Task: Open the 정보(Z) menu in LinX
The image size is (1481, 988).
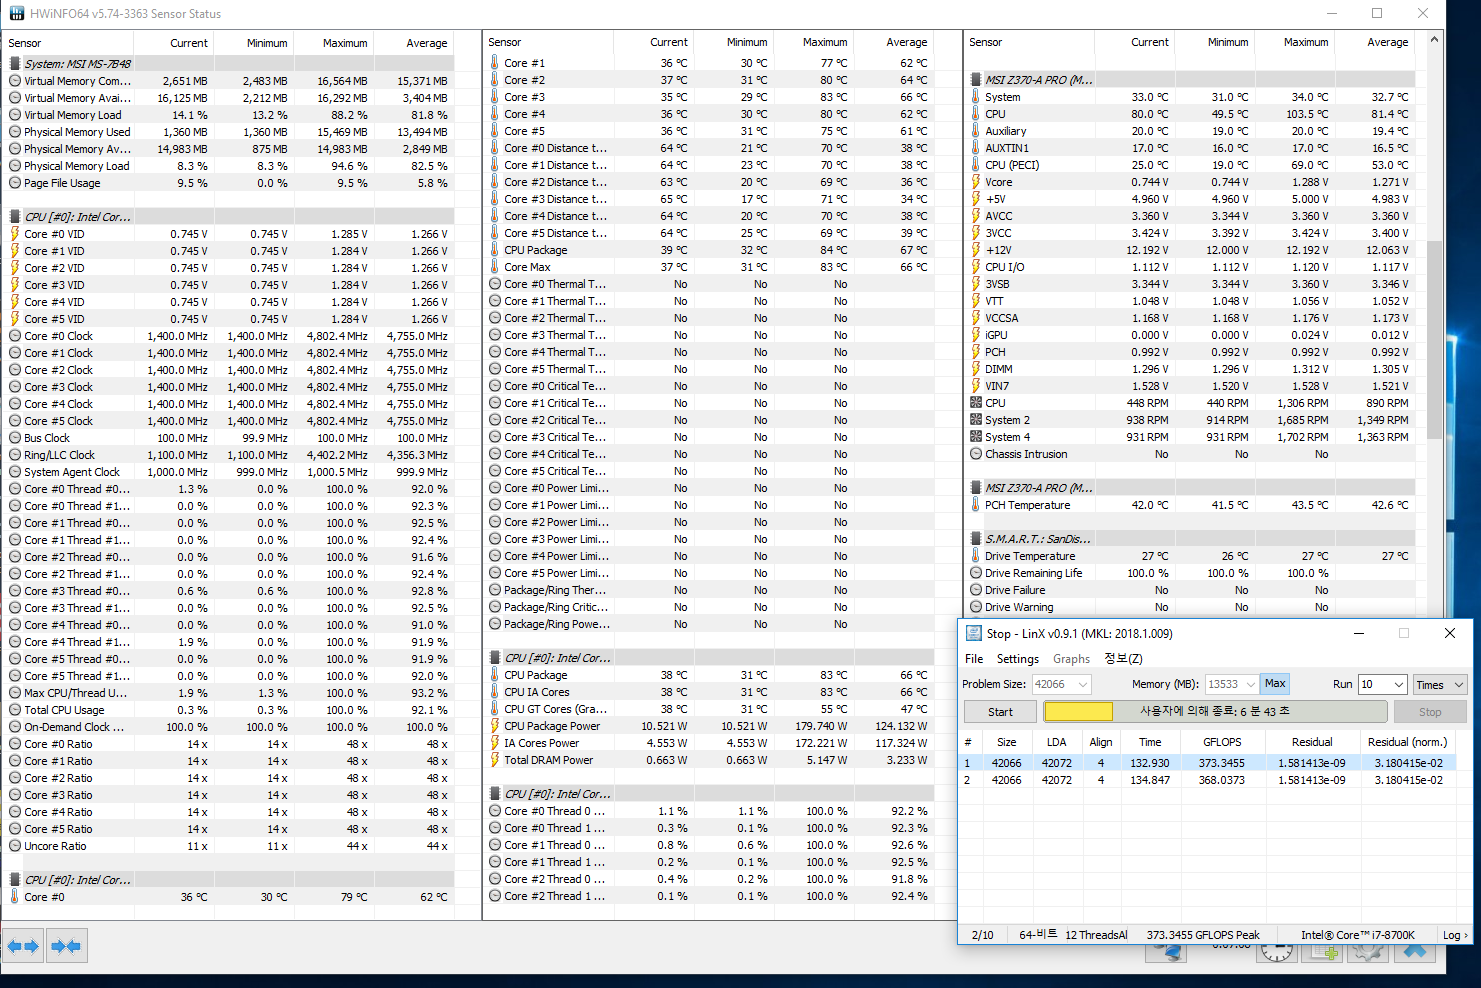Action: (1123, 659)
